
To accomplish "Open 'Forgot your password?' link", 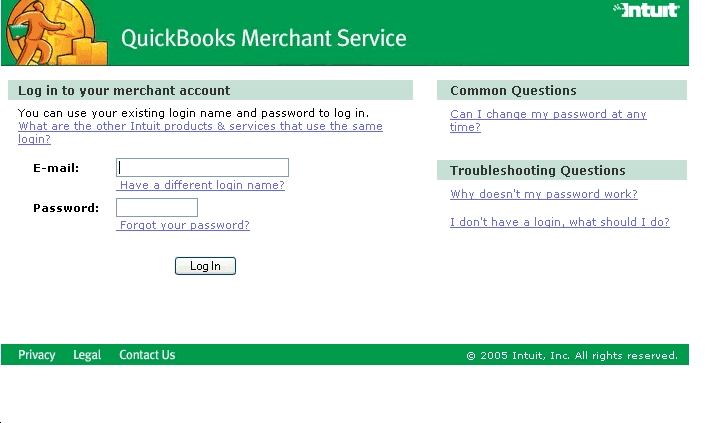I will coord(183,225).
